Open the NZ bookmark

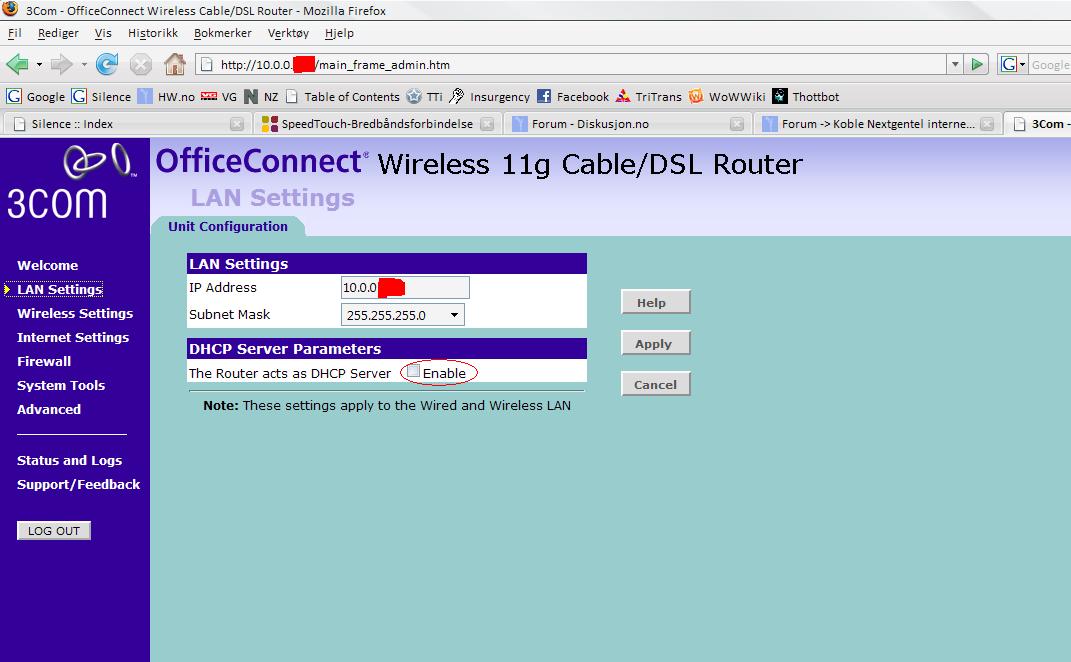[261, 96]
